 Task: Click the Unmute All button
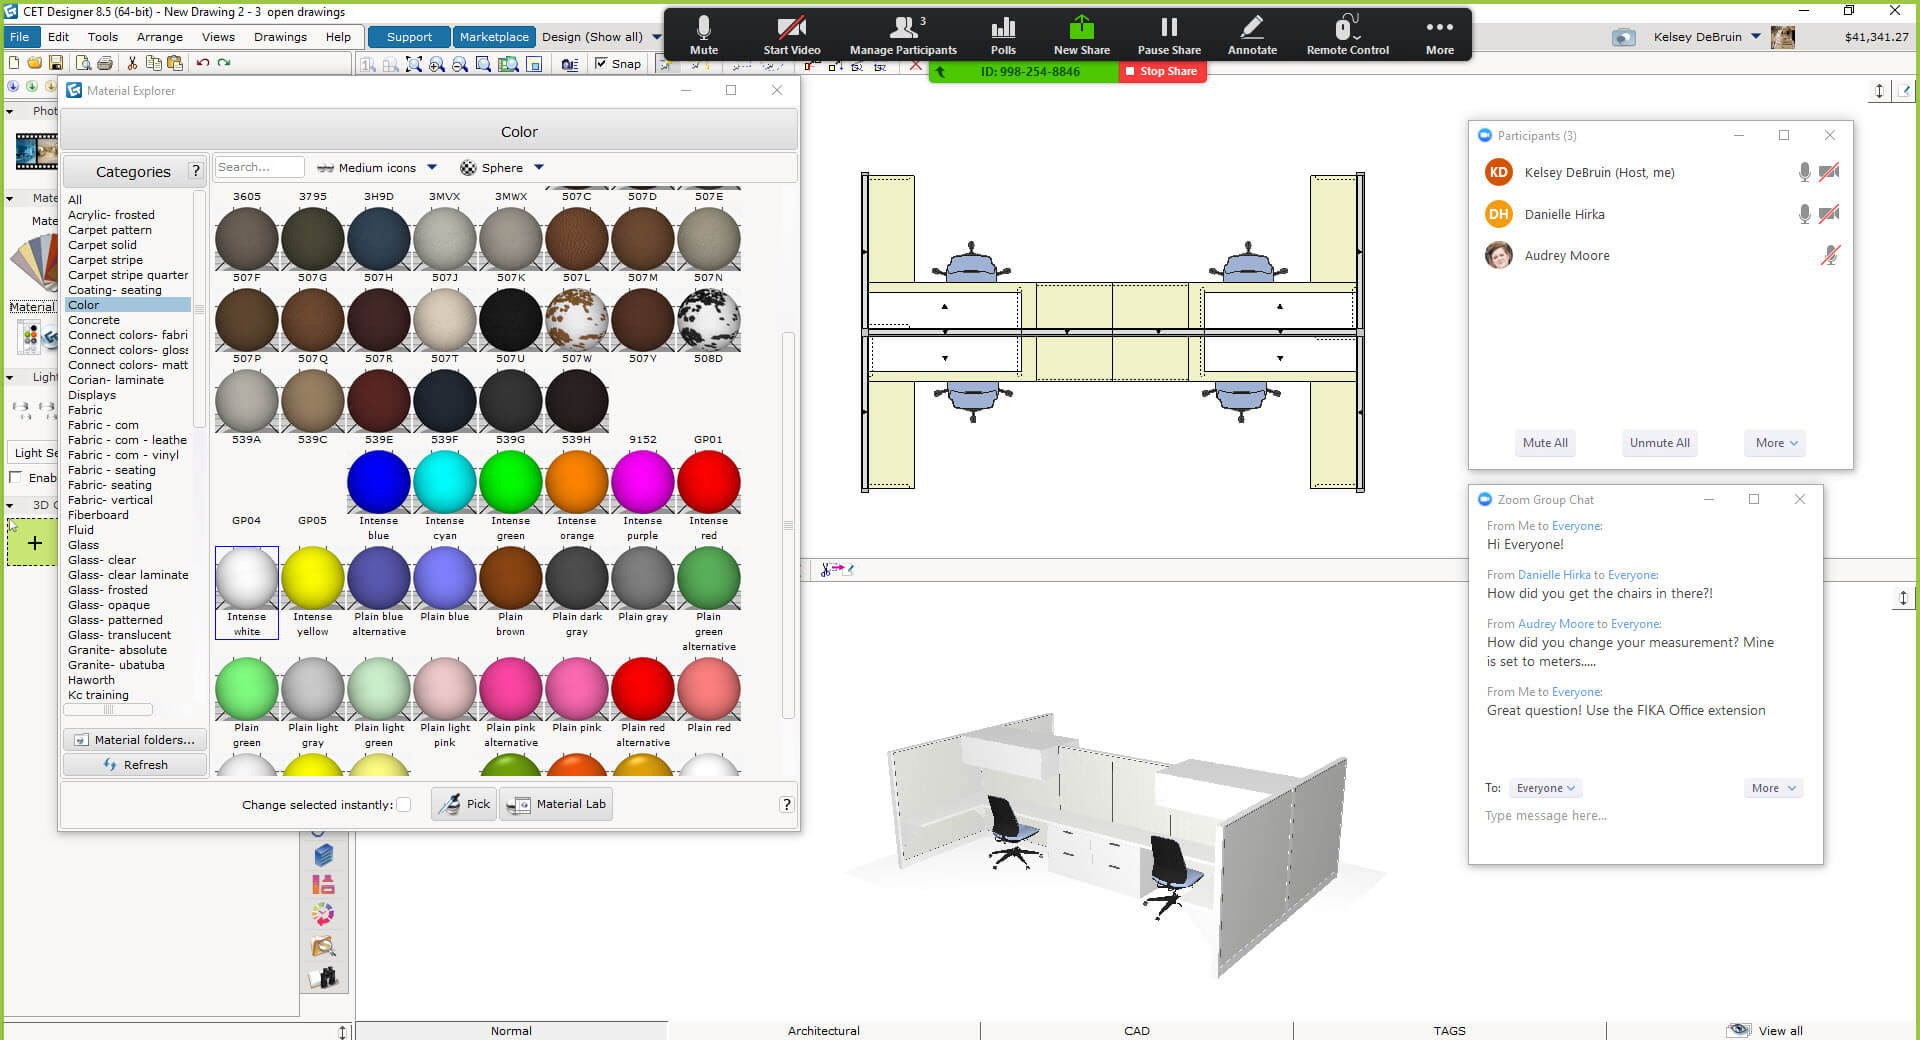click(x=1659, y=443)
